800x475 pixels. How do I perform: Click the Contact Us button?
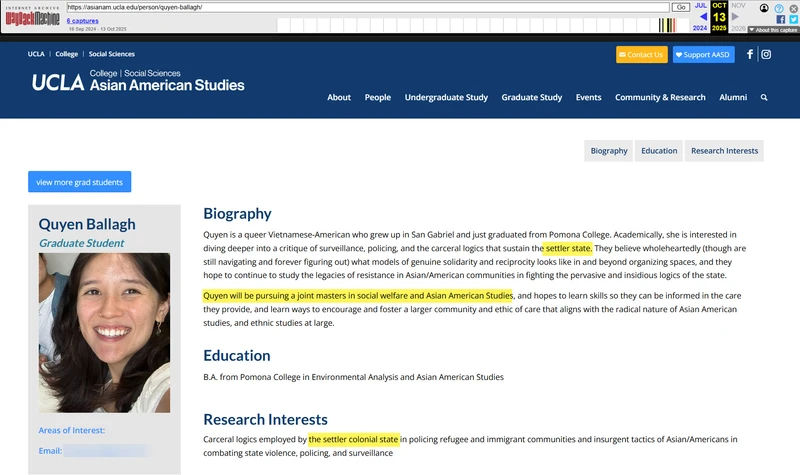coord(641,55)
